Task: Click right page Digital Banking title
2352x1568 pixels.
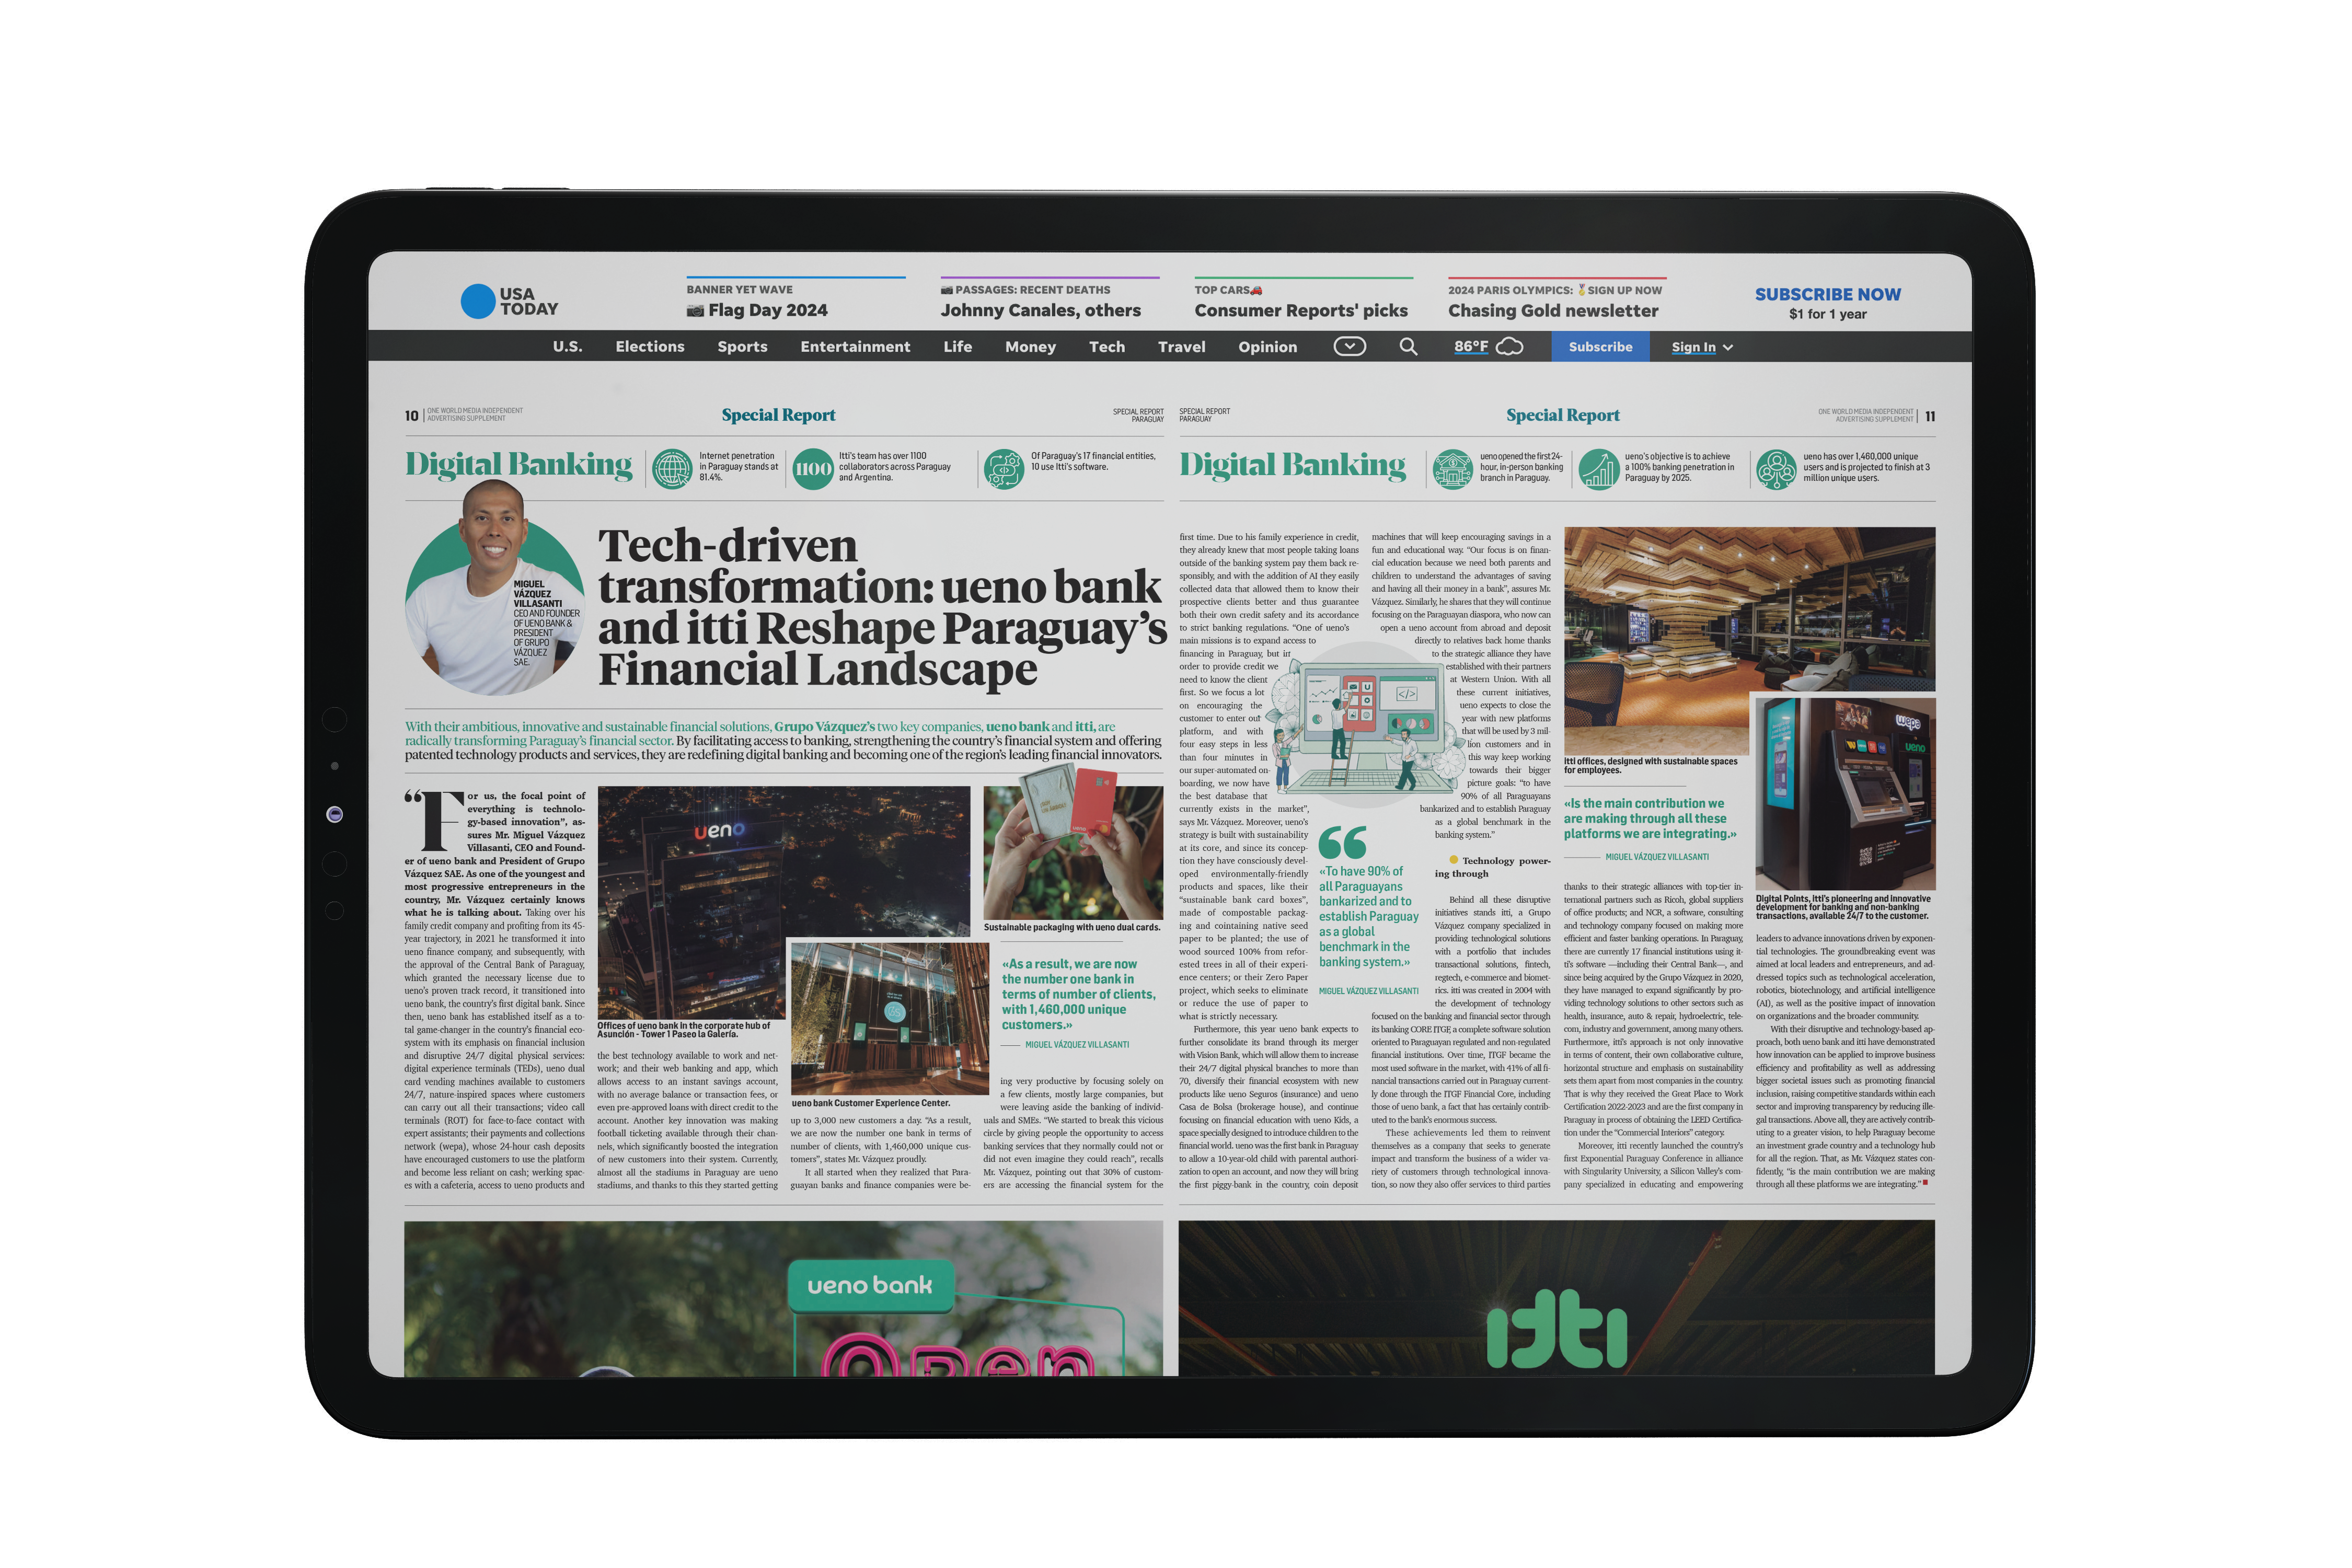Action: tap(1292, 465)
